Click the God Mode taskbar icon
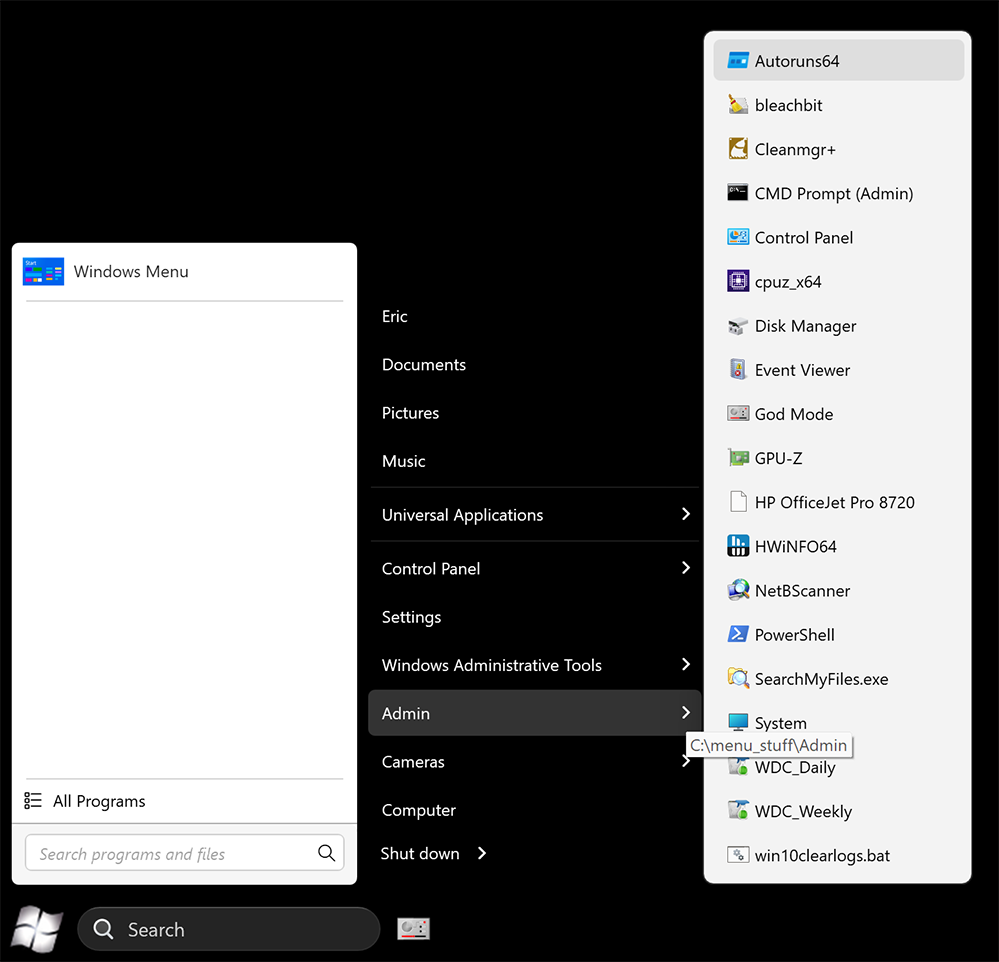The height and width of the screenshot is (962, 999). 413,929
